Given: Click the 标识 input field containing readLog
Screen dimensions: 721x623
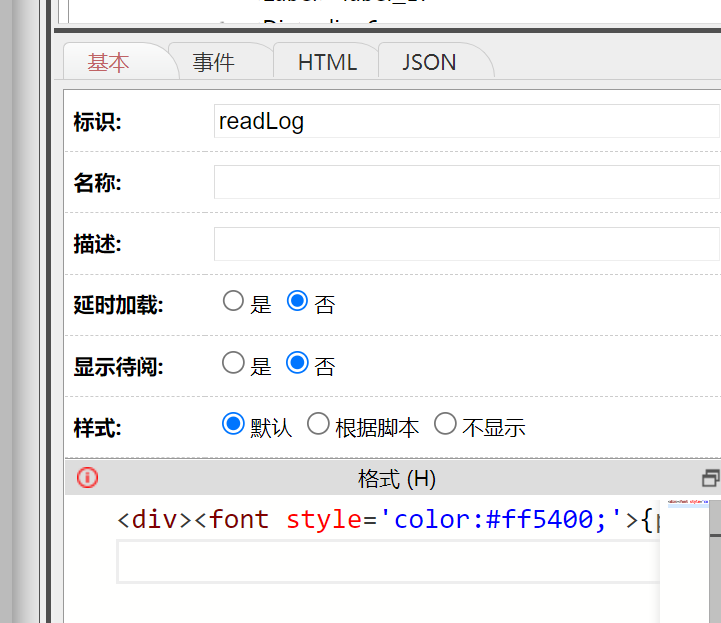Looking at the screenshot, I should [x=466, y=121].
